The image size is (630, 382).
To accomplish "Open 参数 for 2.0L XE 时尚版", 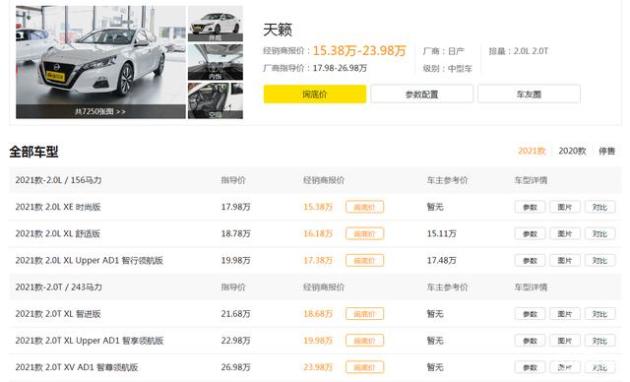I will [530, 207].
